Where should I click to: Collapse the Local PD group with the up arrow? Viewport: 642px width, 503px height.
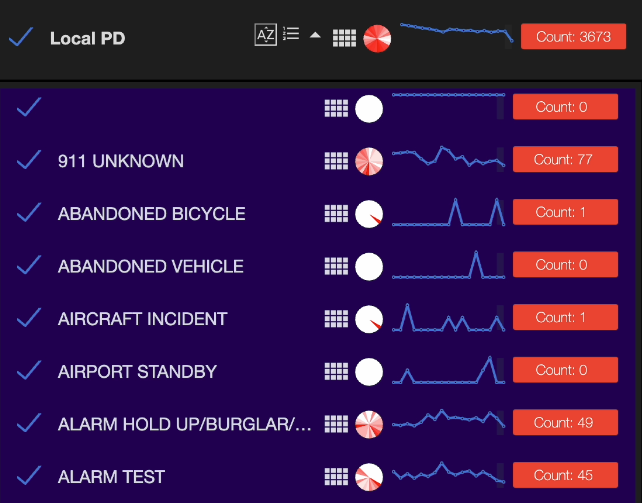pos(315,35)
